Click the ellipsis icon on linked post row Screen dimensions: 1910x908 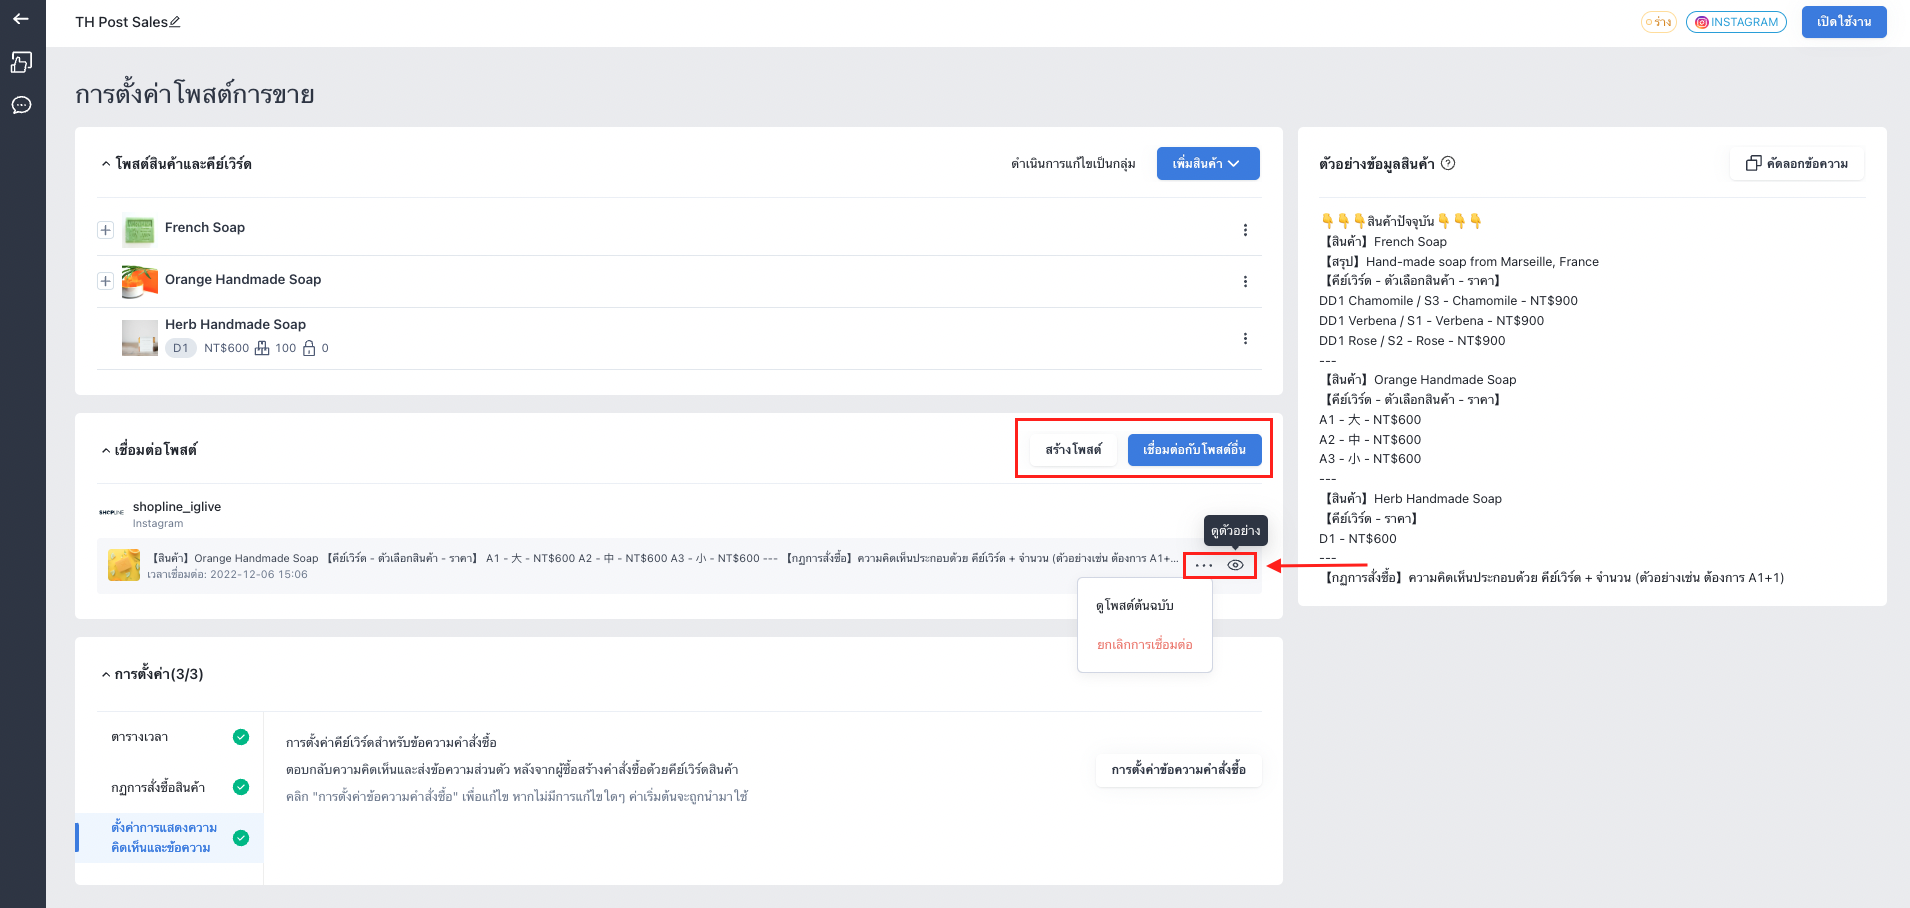[1204, 565]
